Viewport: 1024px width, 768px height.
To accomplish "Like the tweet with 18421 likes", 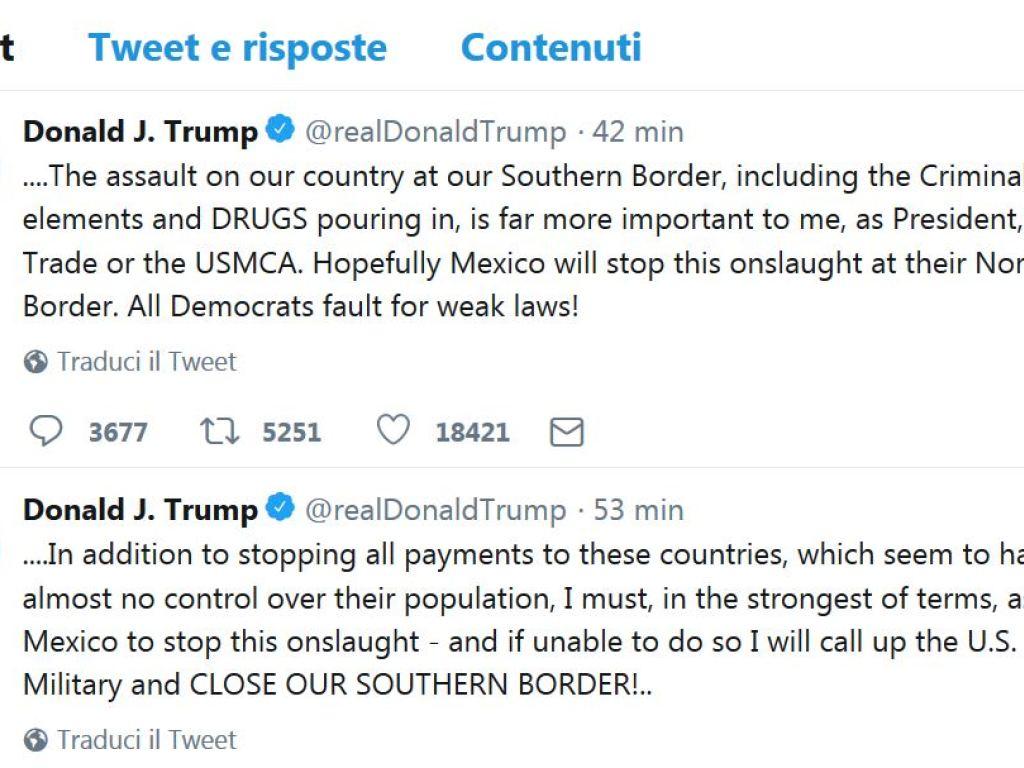I will pyautogui.click(x=393, y=431).
